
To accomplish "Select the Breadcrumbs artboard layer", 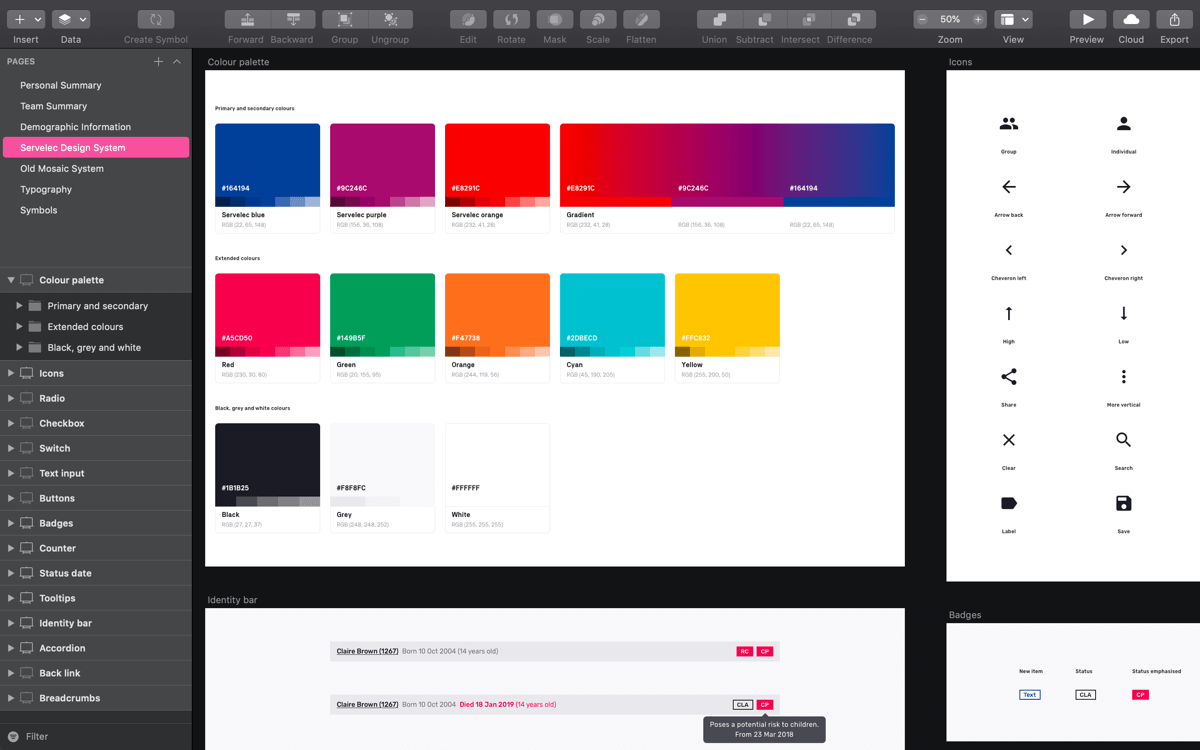I will tap(96, 698).
